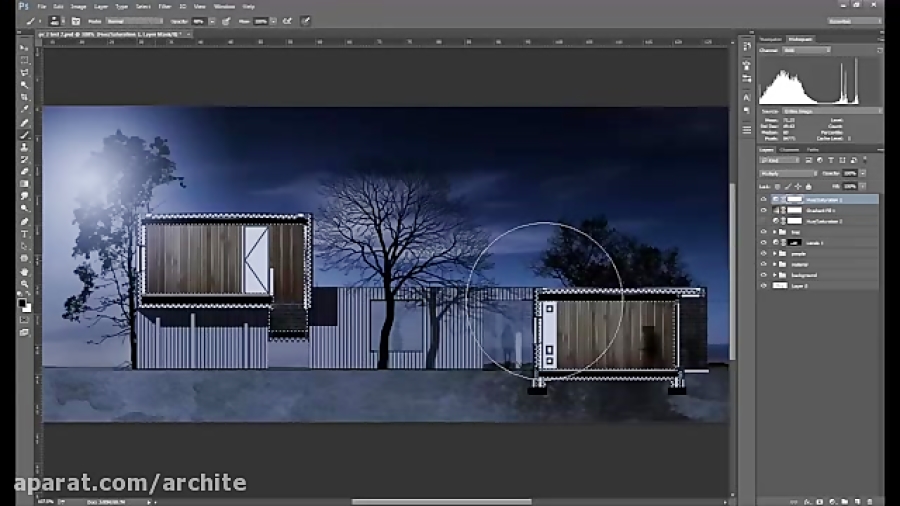Expand the people layer group
This screenshot has height=506, width=900.
click(774, 254)
